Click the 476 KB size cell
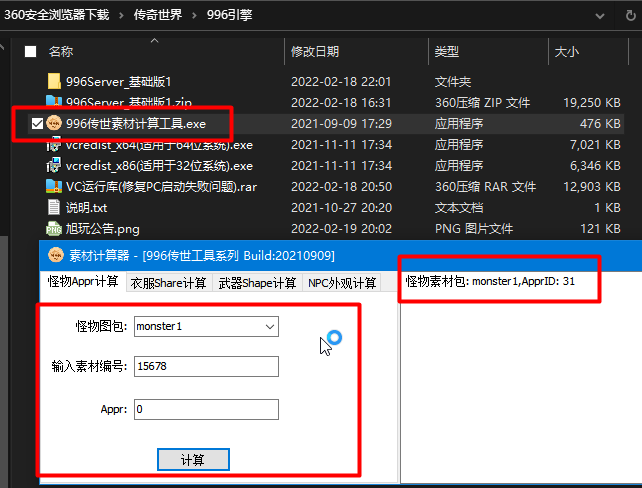 coord(600,124)
